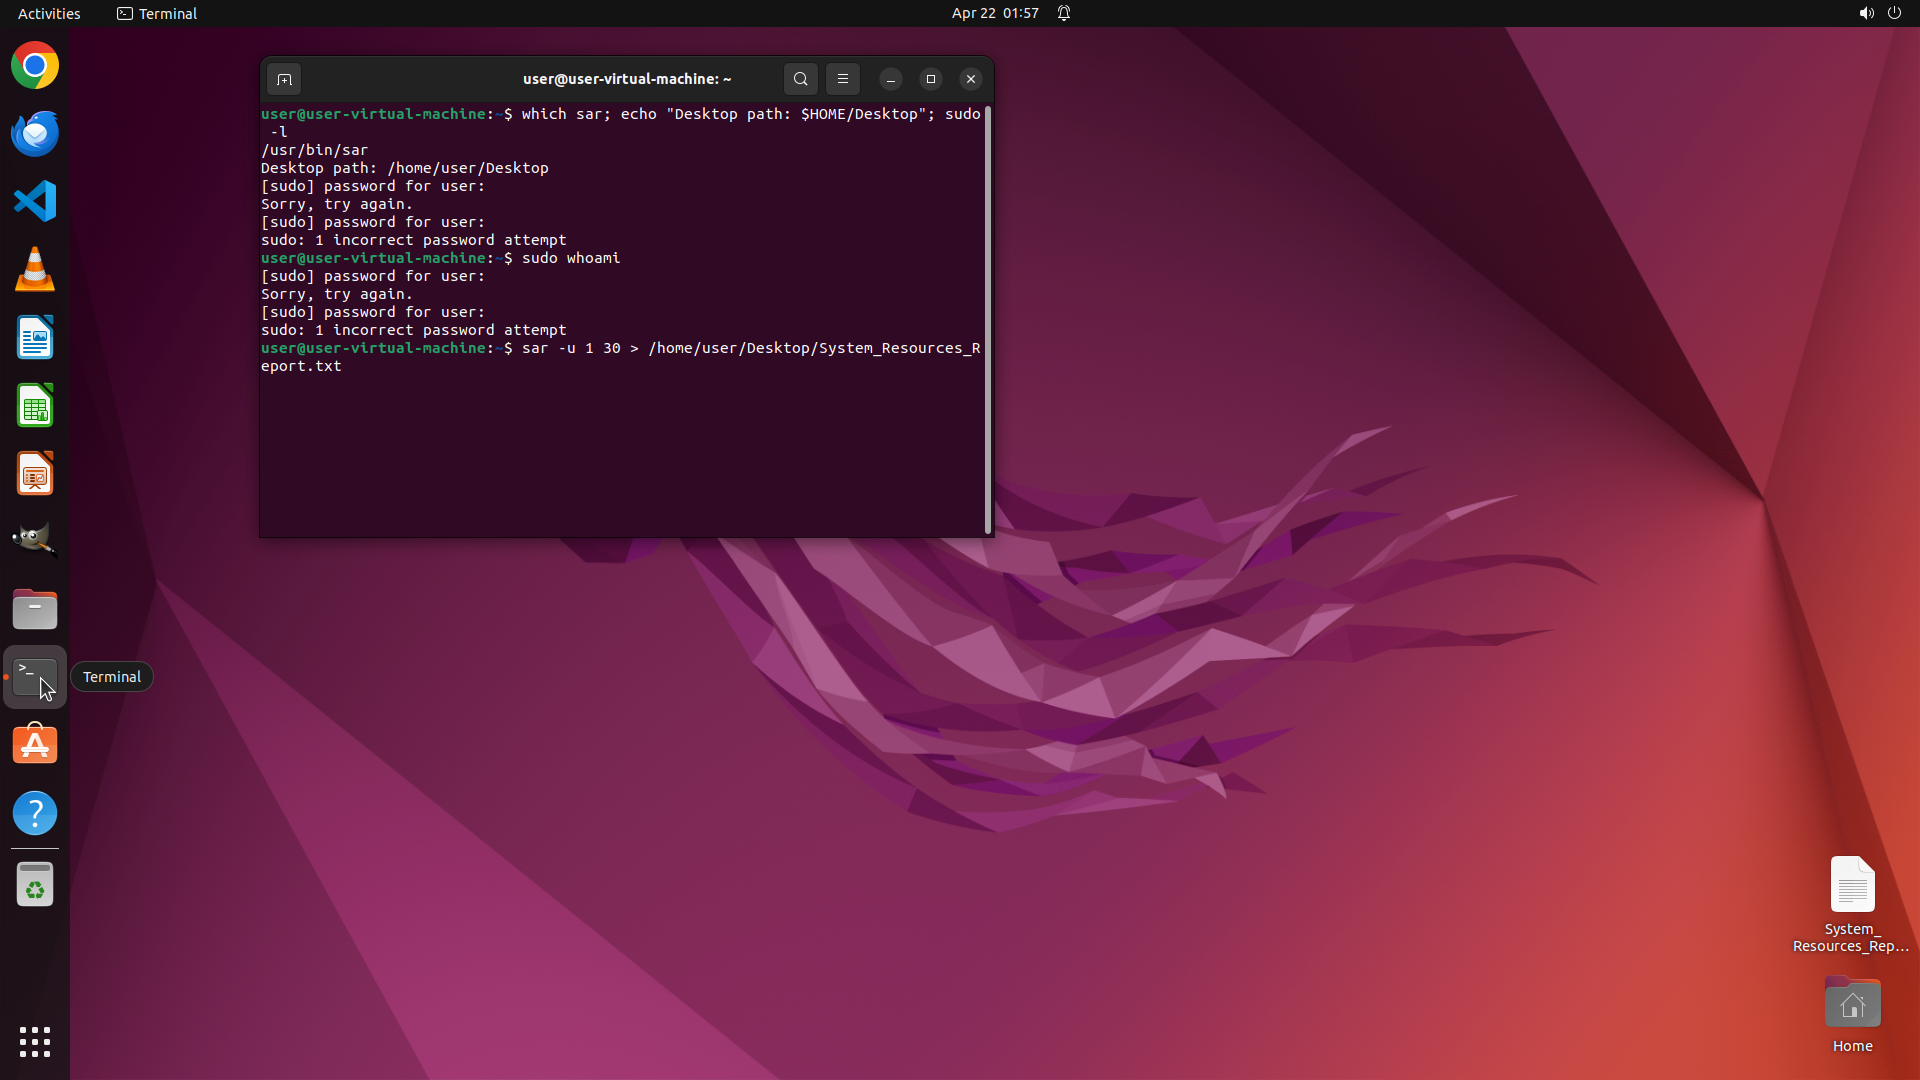Open the Files manager
This screenshot has width=1920, height=1080.
35,609
